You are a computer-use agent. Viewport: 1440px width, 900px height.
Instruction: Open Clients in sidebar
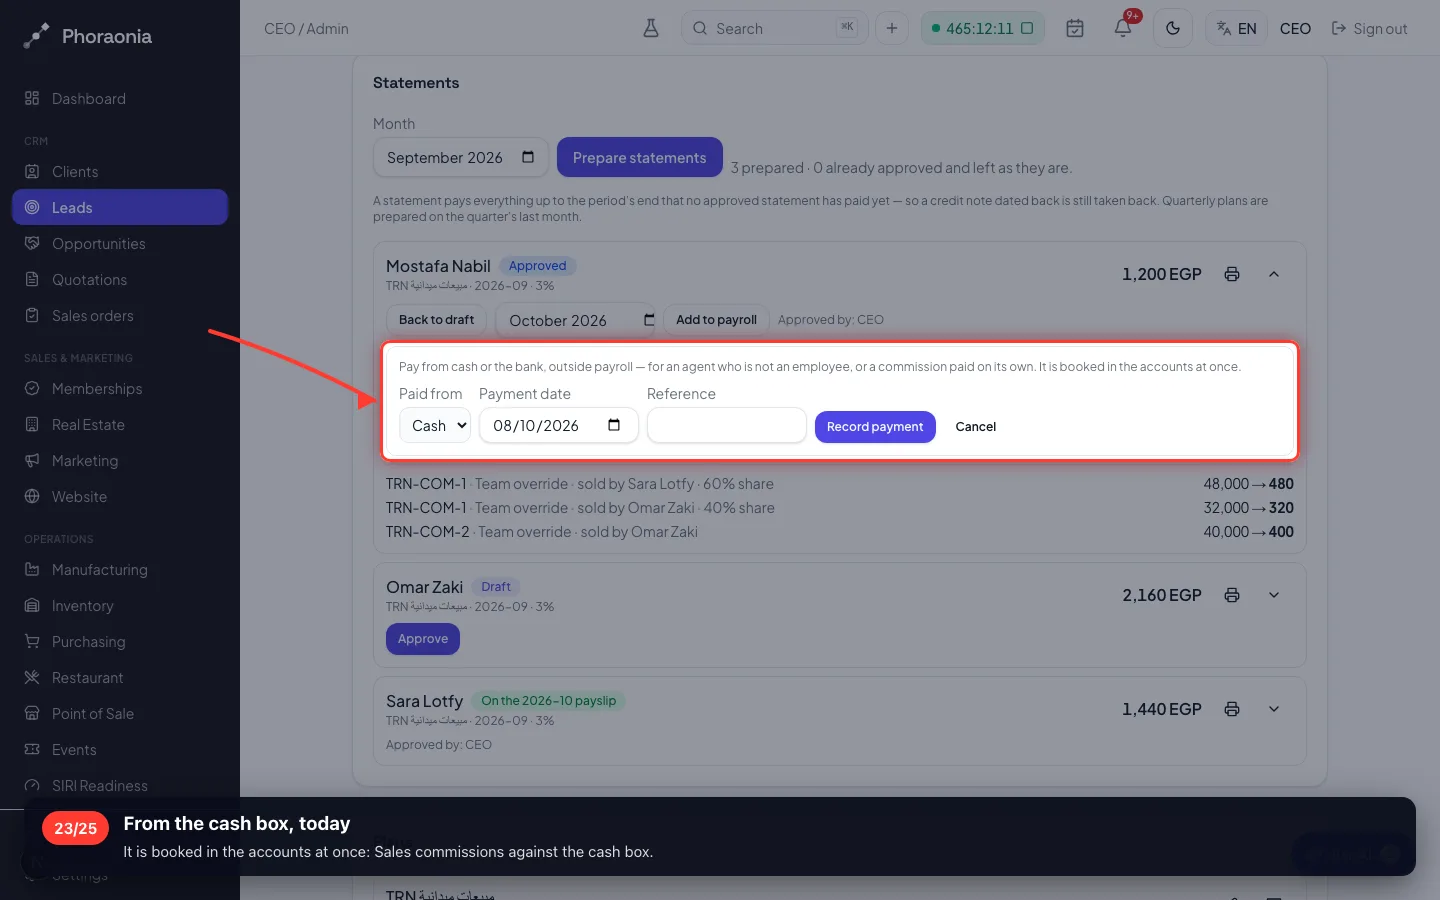coord(120,172)
